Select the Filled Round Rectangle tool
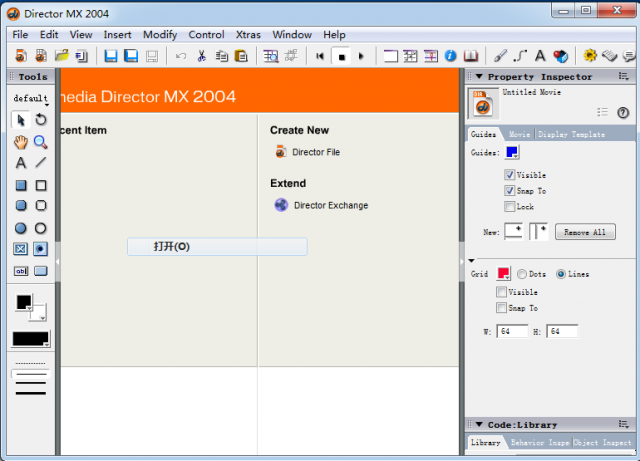Image resolution: width=640 pixels, height=461 pixels. 21,205
